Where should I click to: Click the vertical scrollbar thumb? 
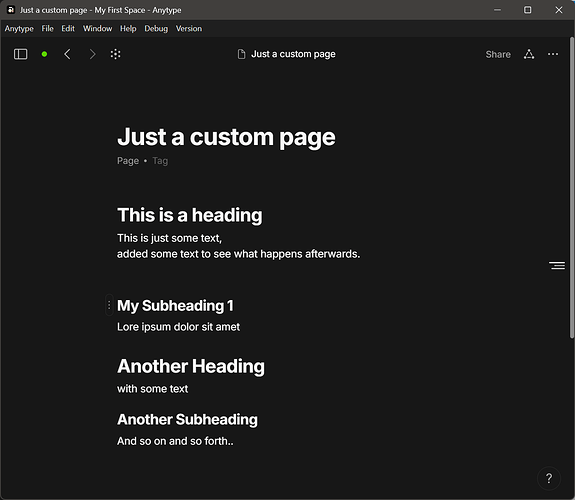coord(572,188)
